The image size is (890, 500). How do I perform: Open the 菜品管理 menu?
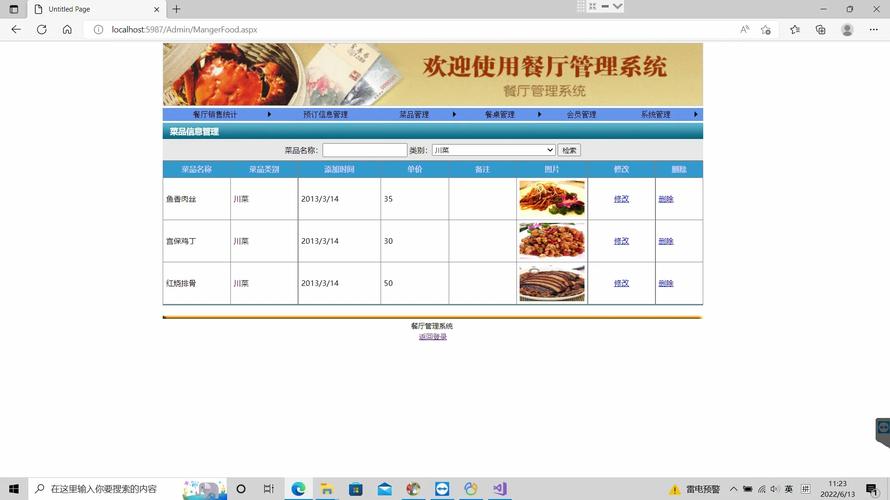tap(414, 114)
